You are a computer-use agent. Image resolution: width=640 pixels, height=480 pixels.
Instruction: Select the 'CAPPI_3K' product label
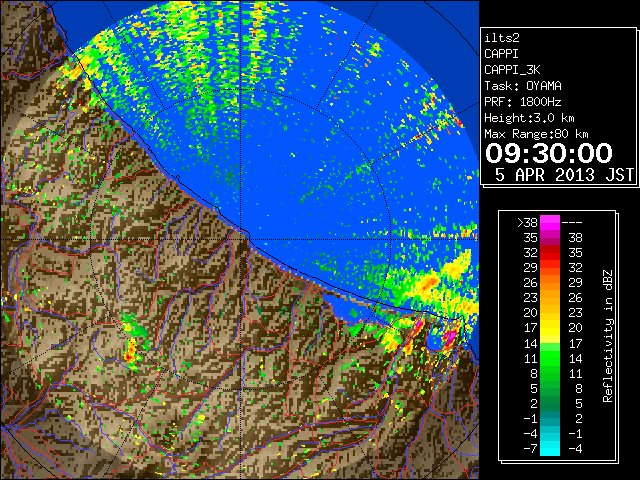click(x=512, y=70)
